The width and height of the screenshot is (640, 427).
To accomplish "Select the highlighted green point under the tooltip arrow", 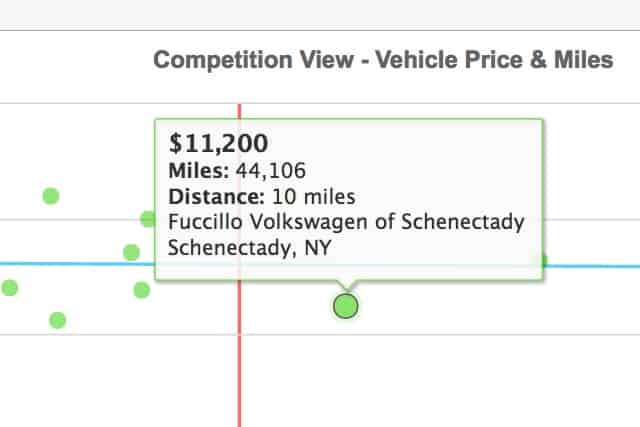I will 346,306.
